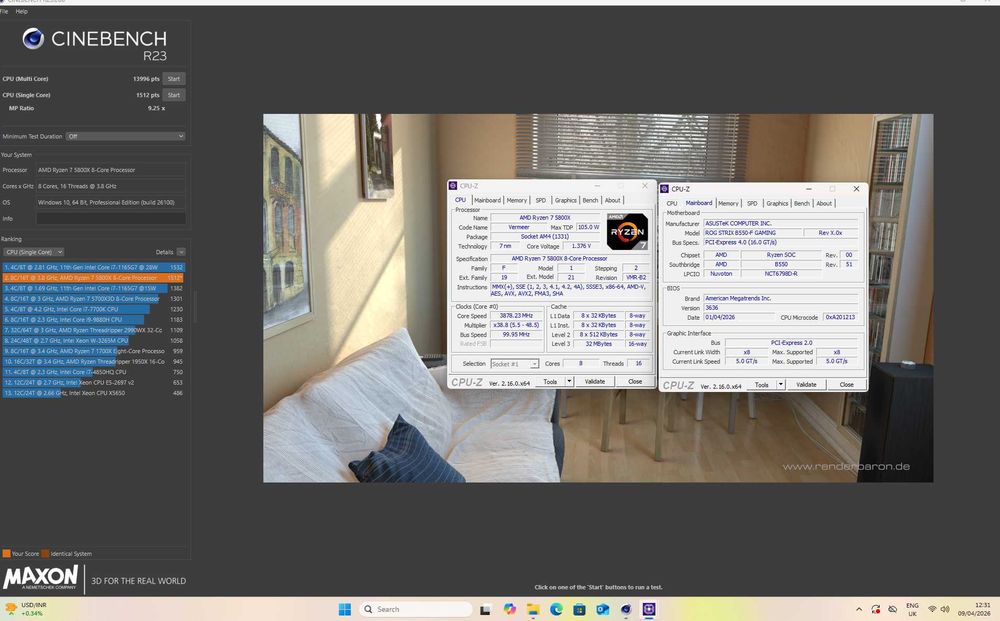Select the Intel Xeon CPU X5650 ranking row
Viewport: 1000px width, 621px height.
click(x=94, y=393)
